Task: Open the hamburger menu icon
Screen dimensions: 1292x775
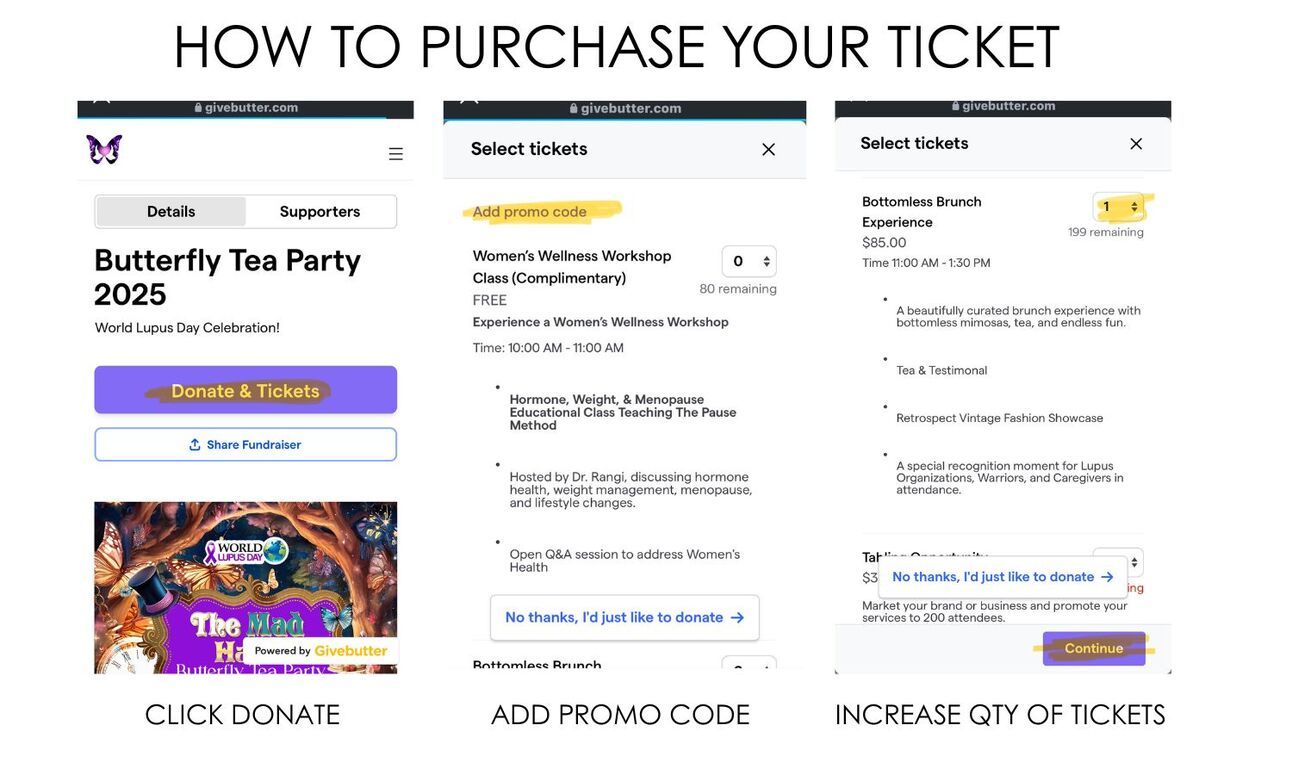Action: tap(396, 154)
